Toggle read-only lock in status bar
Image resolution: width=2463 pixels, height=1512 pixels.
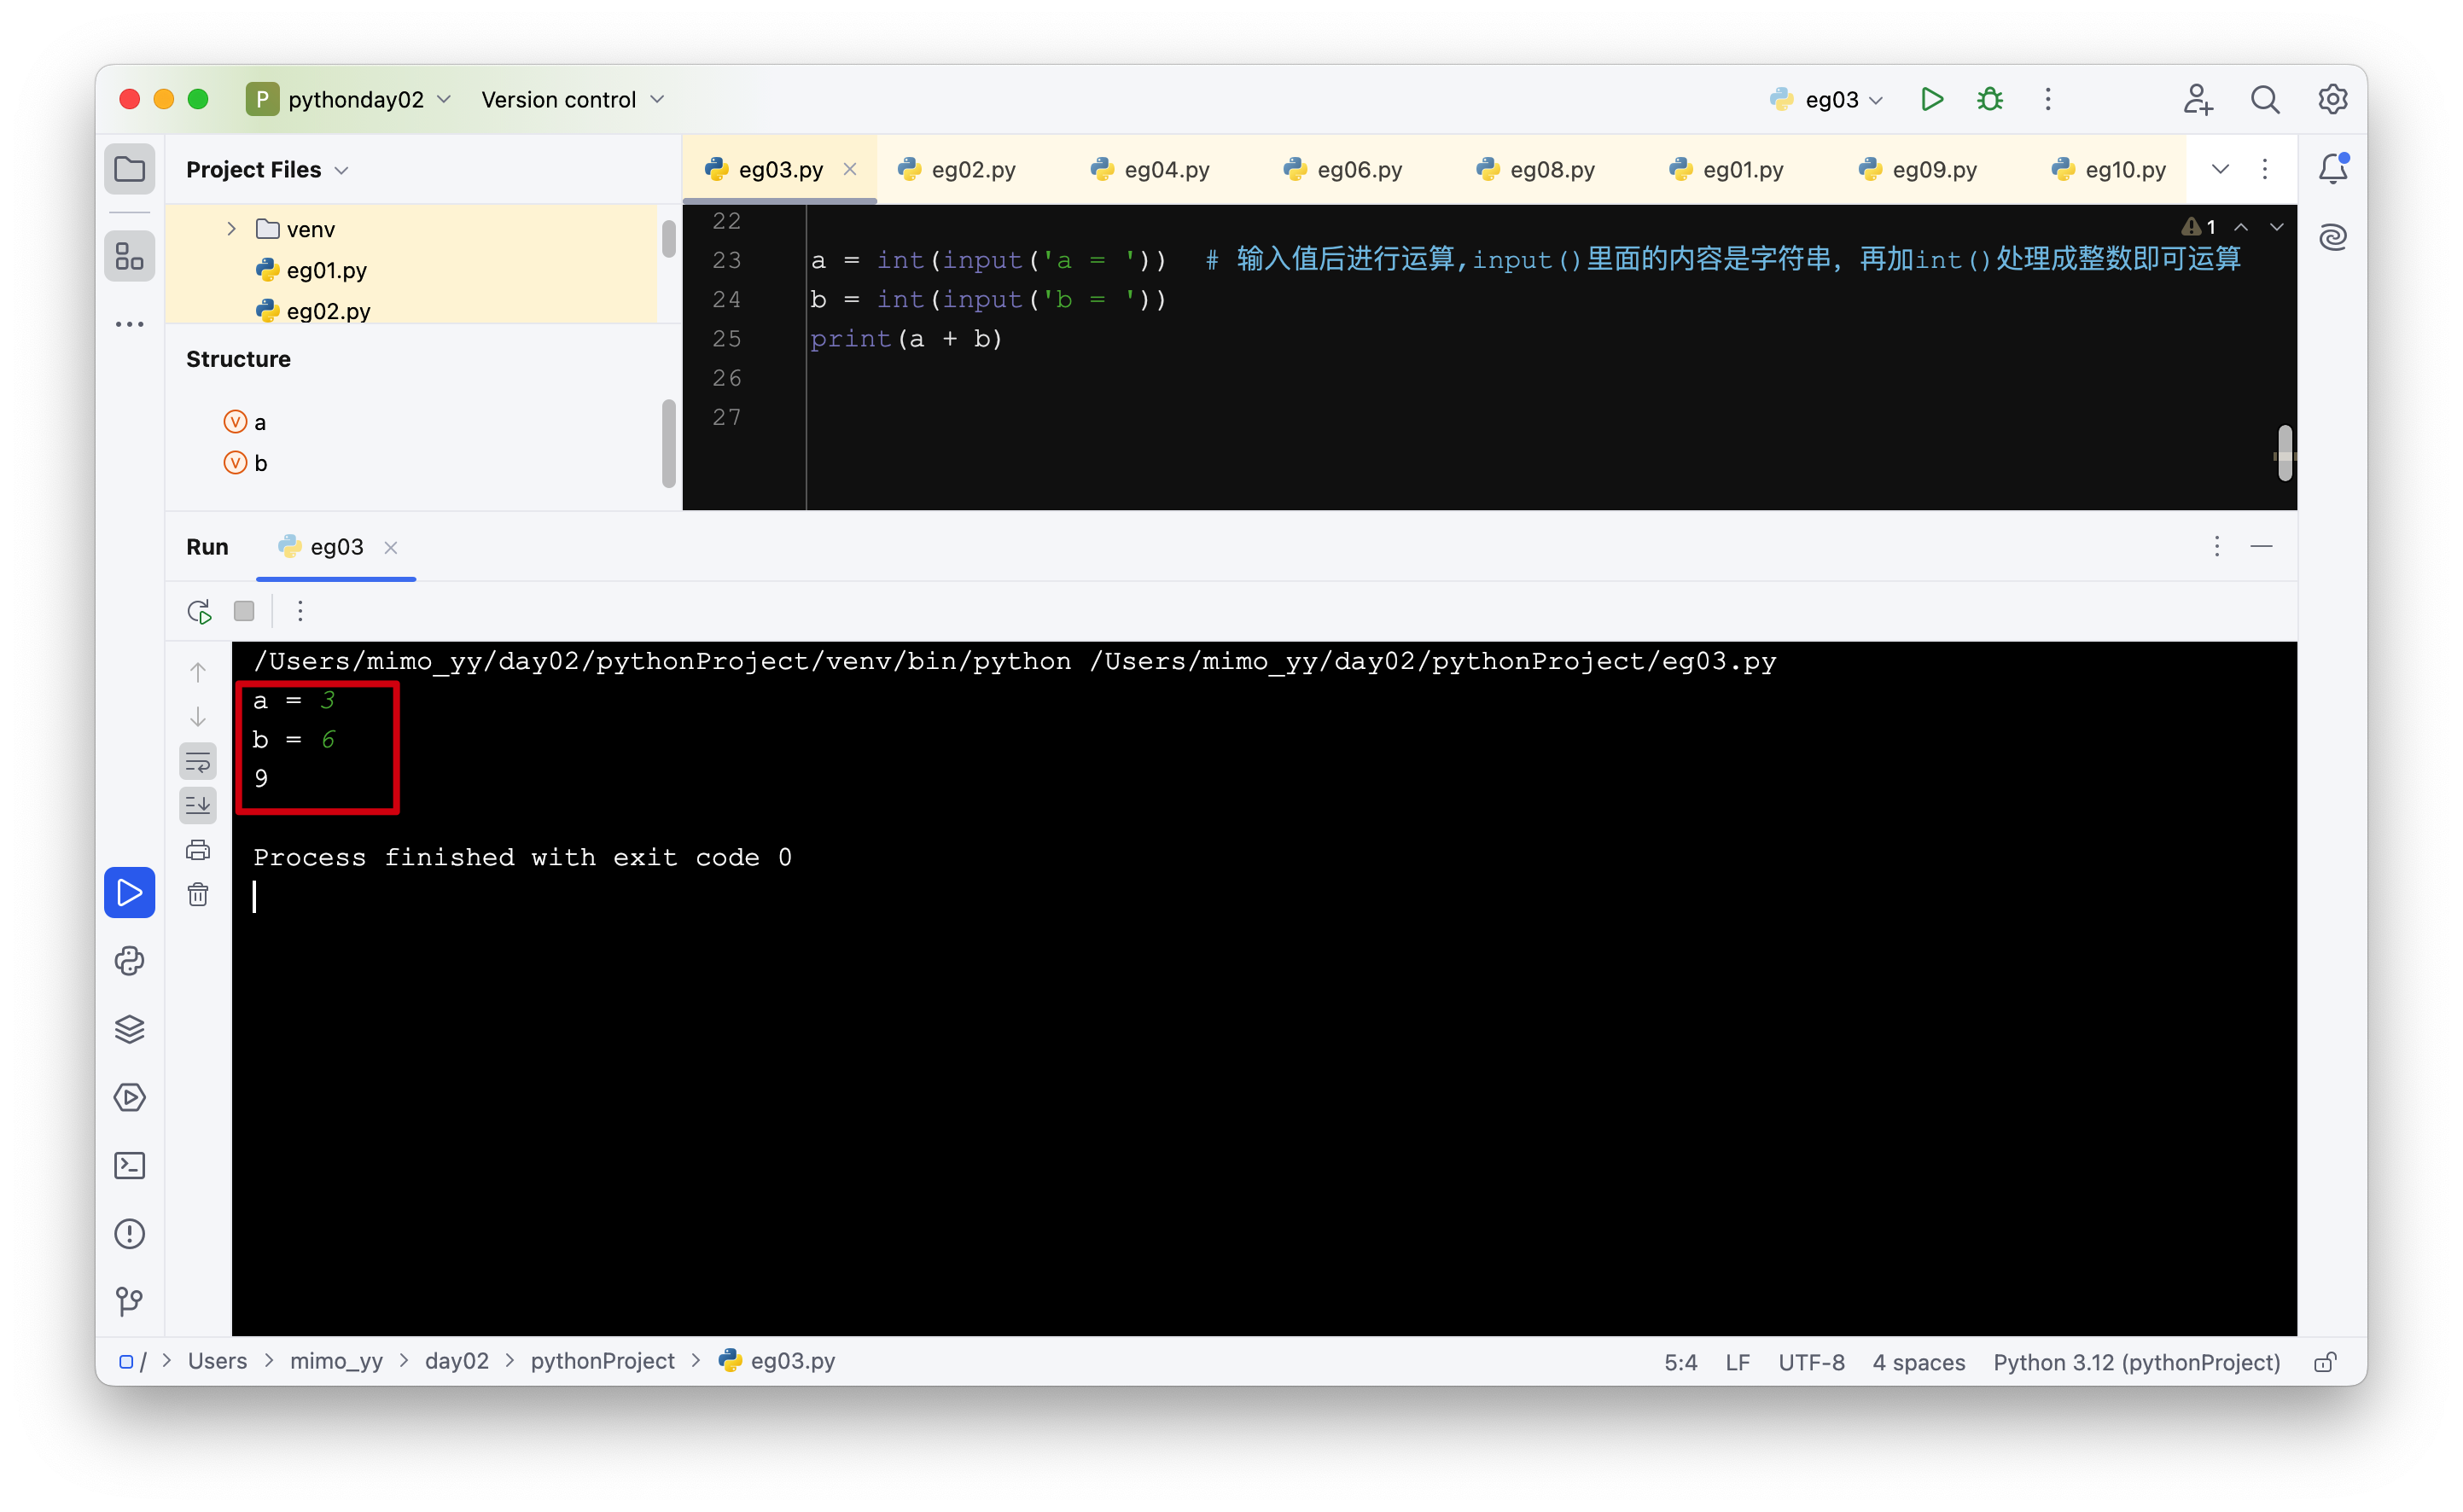coord(2325,1362)
